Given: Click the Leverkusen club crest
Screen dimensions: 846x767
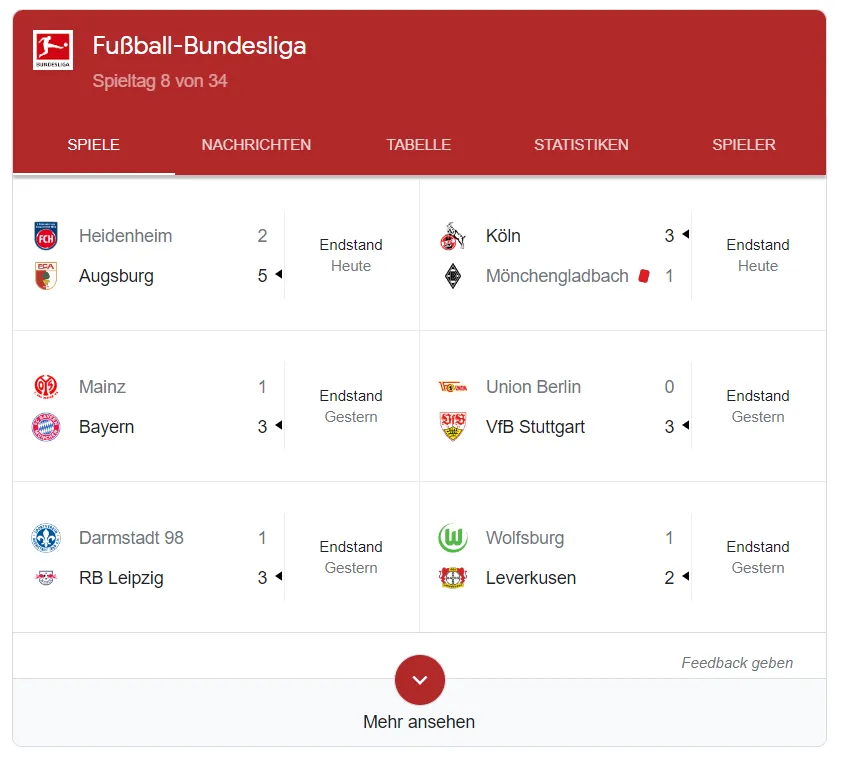Looking at the screenshot, I should click(453, 578).
